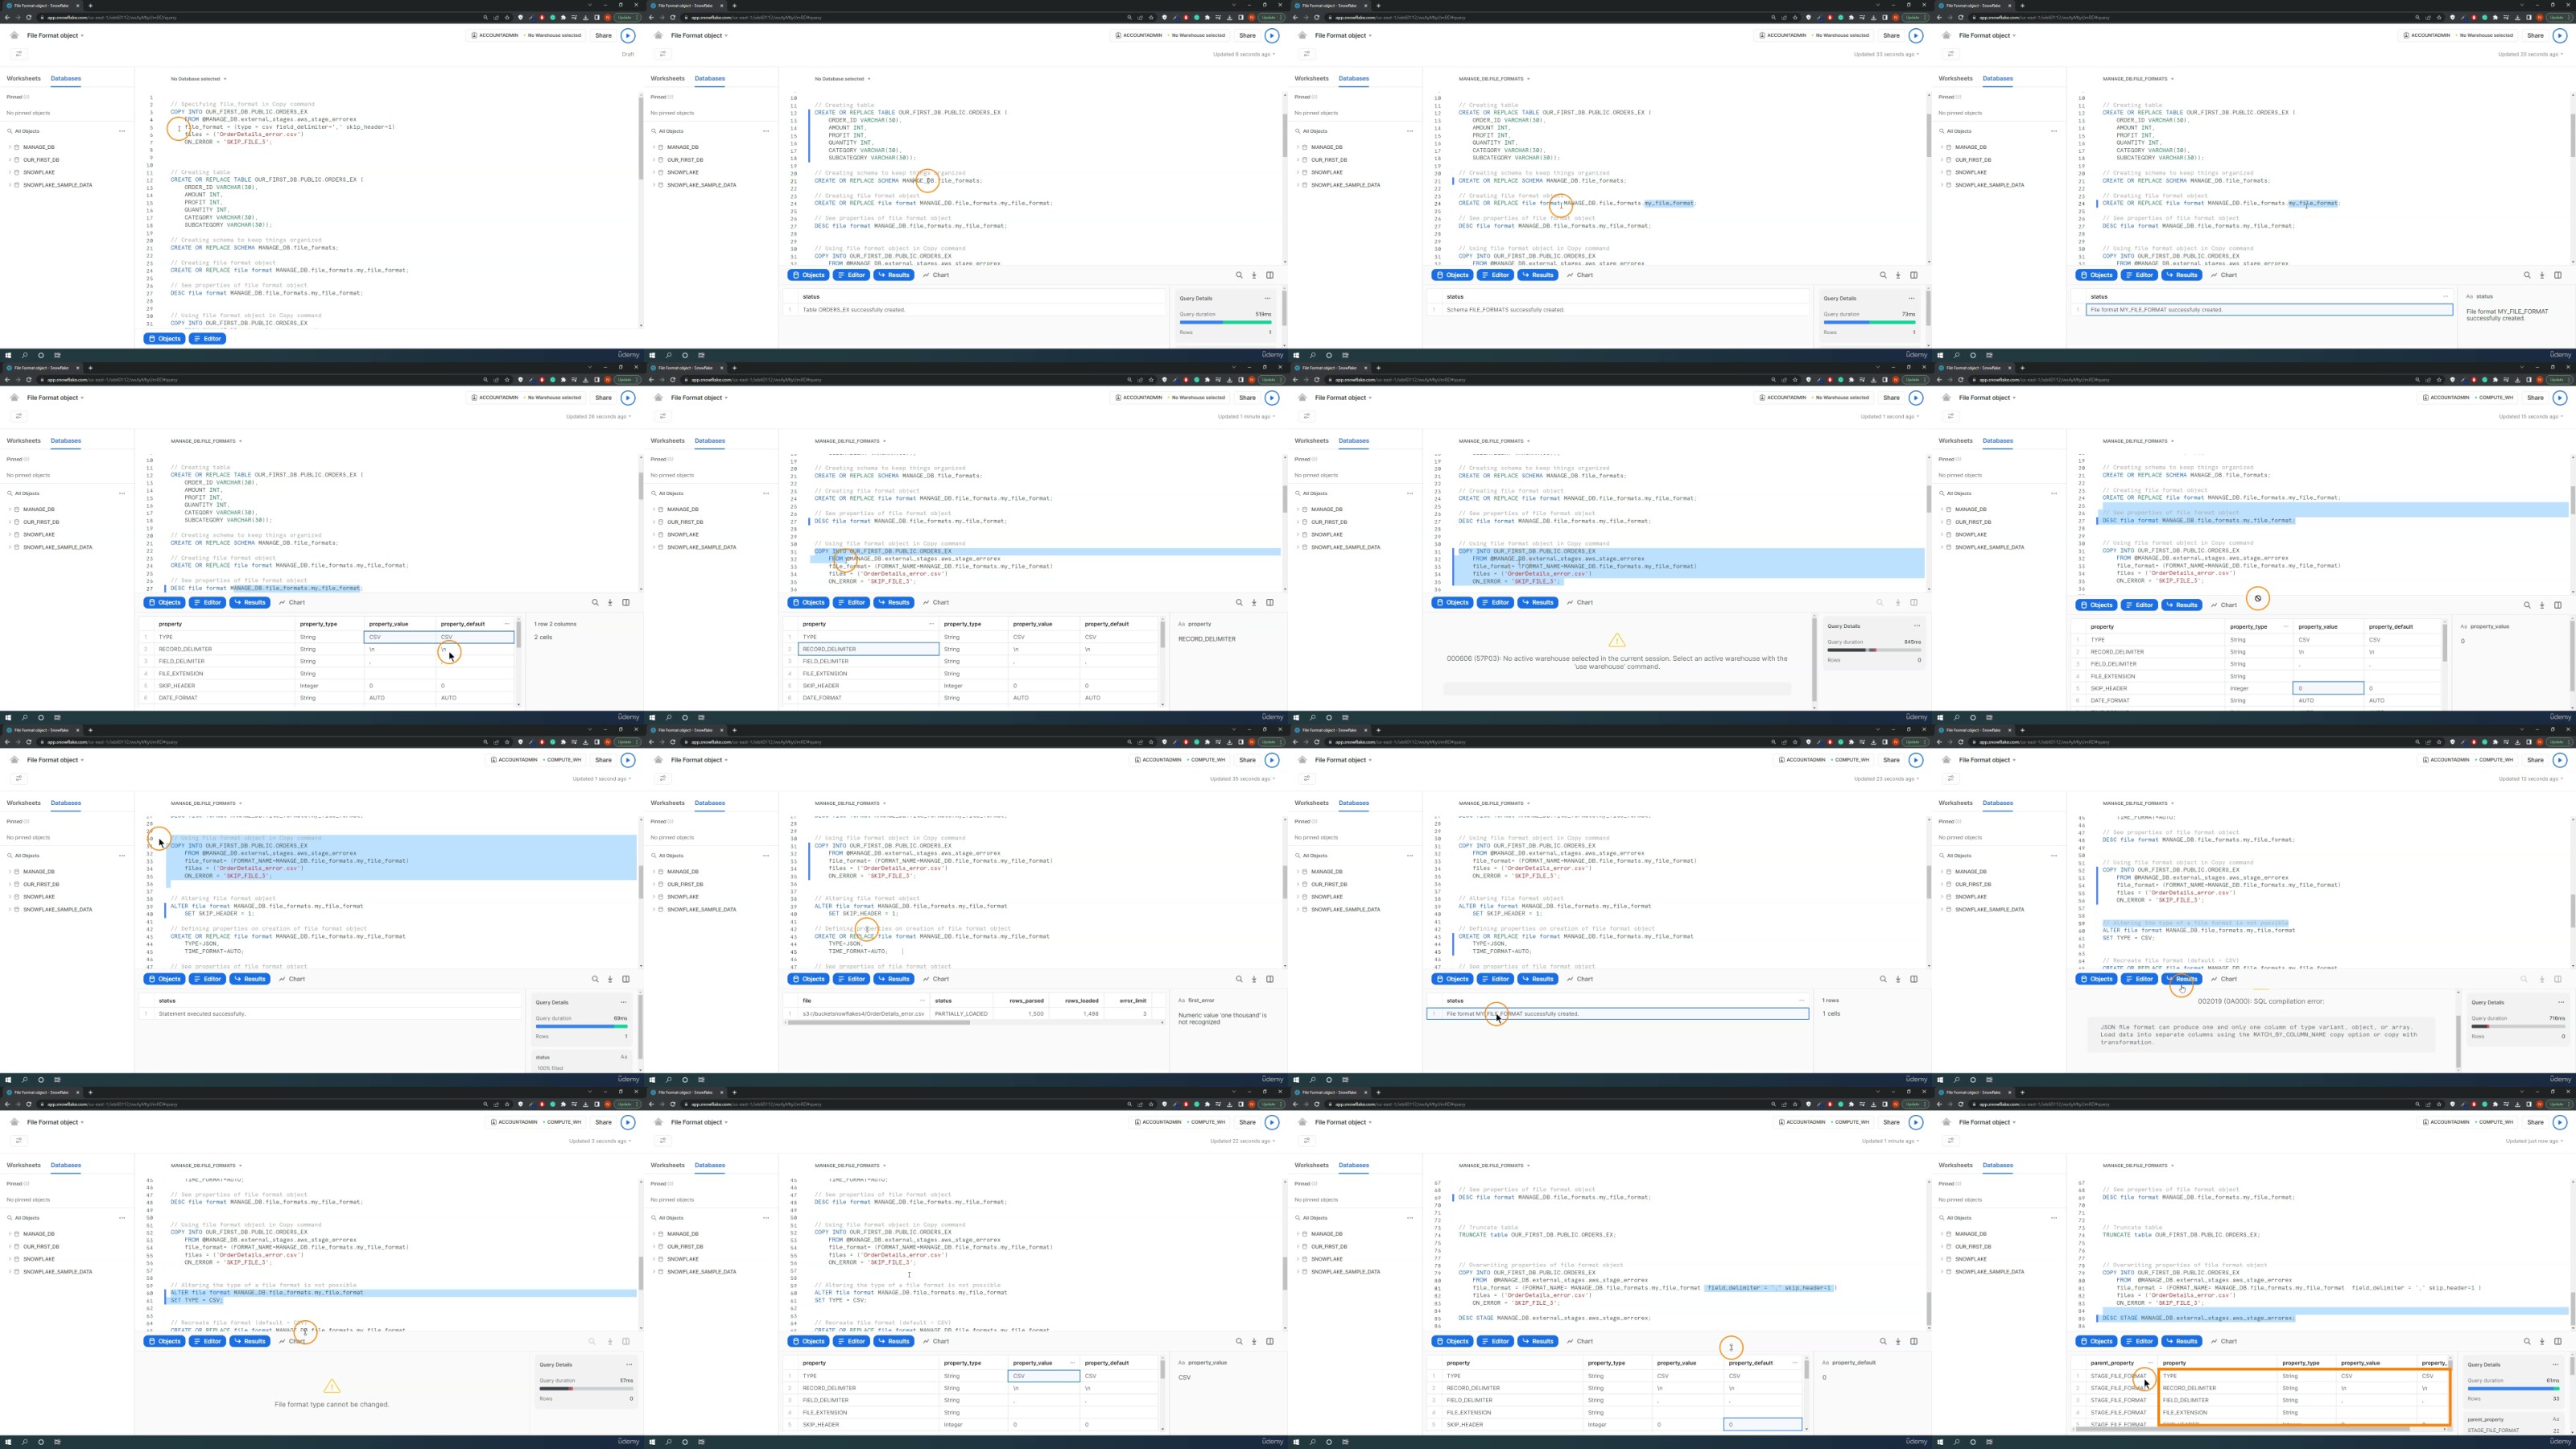Click split-pane icon above 'Schema FILE_FORMATS successfully created'
This screenshot has width=2576, height=1449.
point(1914,275)
